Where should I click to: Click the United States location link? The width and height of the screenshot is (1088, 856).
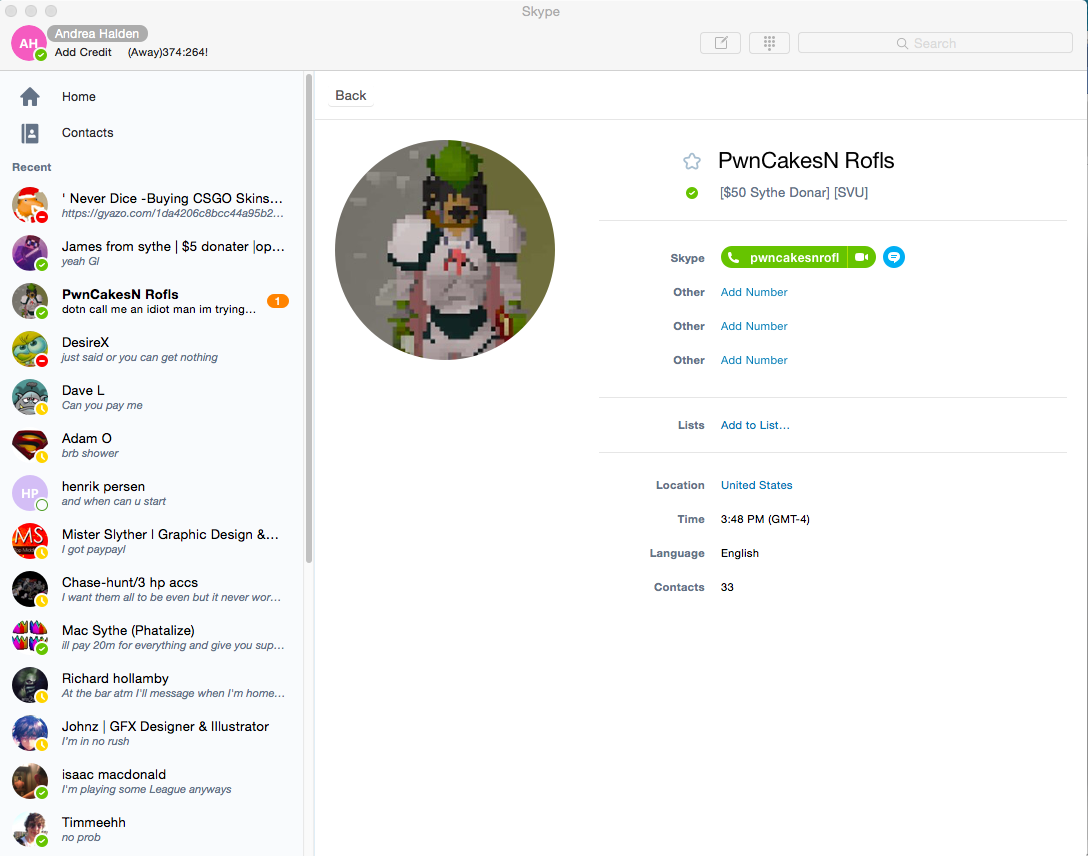pyautogui.click(x=756, y=485)
